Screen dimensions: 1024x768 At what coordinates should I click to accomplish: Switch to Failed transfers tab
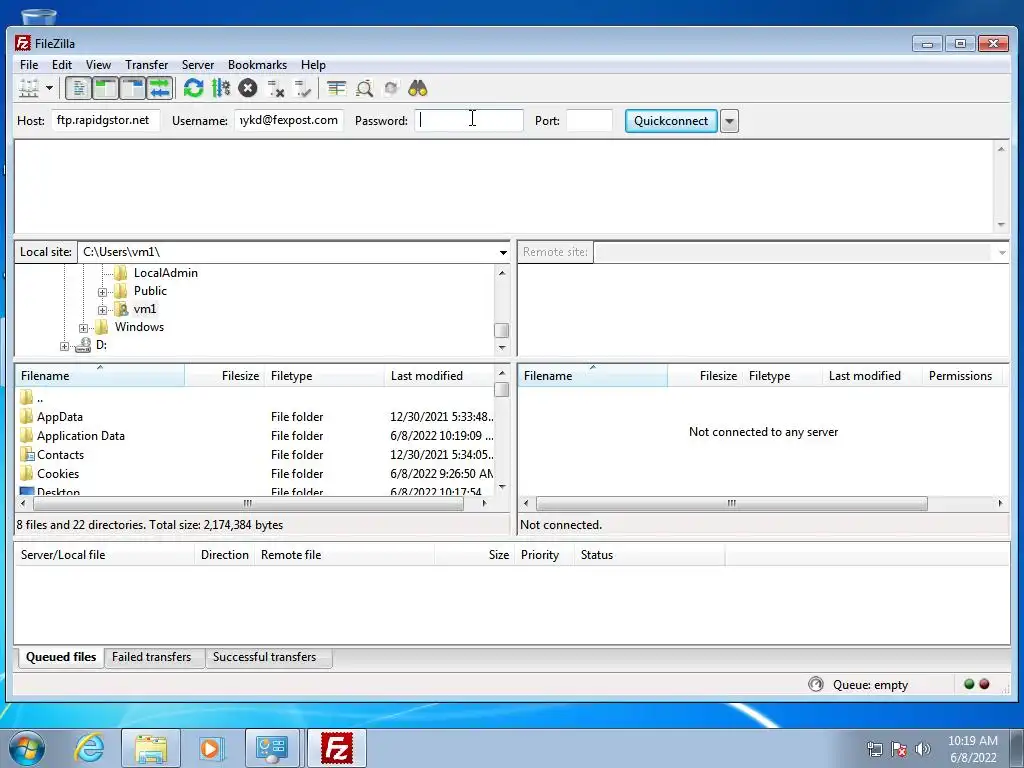coord(152,657)
